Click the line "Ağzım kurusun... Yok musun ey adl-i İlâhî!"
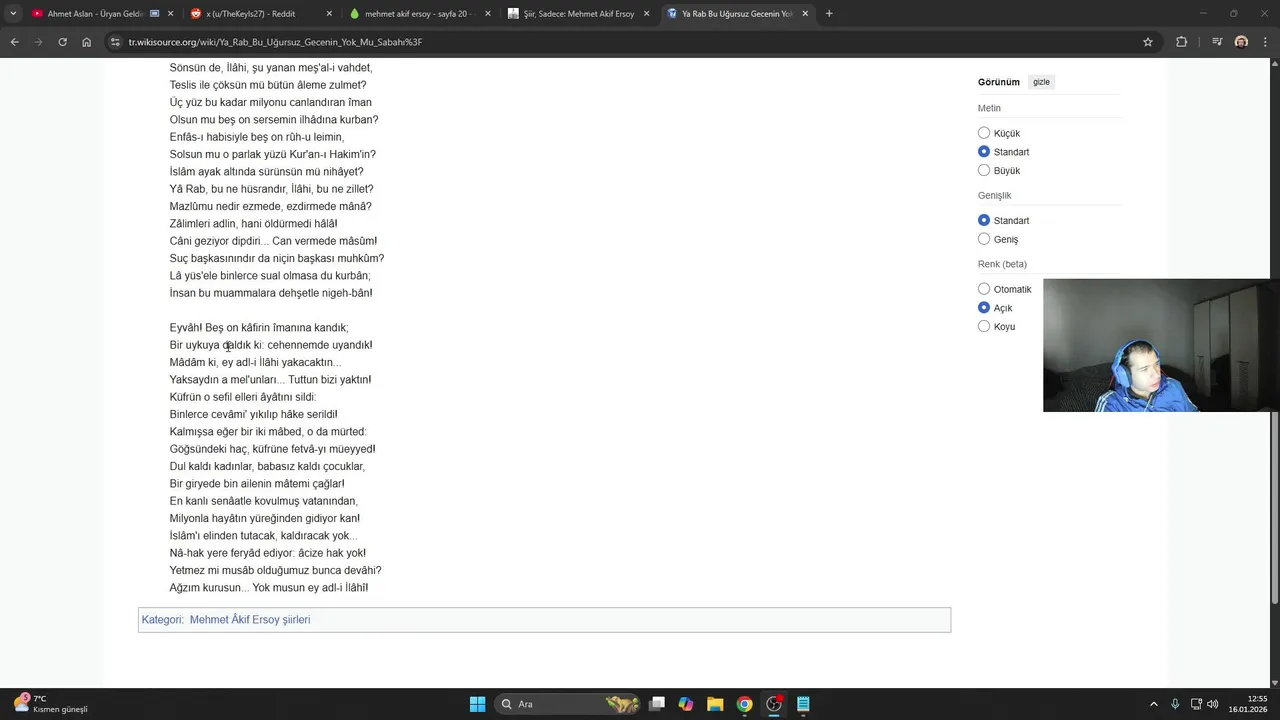 pos(269,588)
